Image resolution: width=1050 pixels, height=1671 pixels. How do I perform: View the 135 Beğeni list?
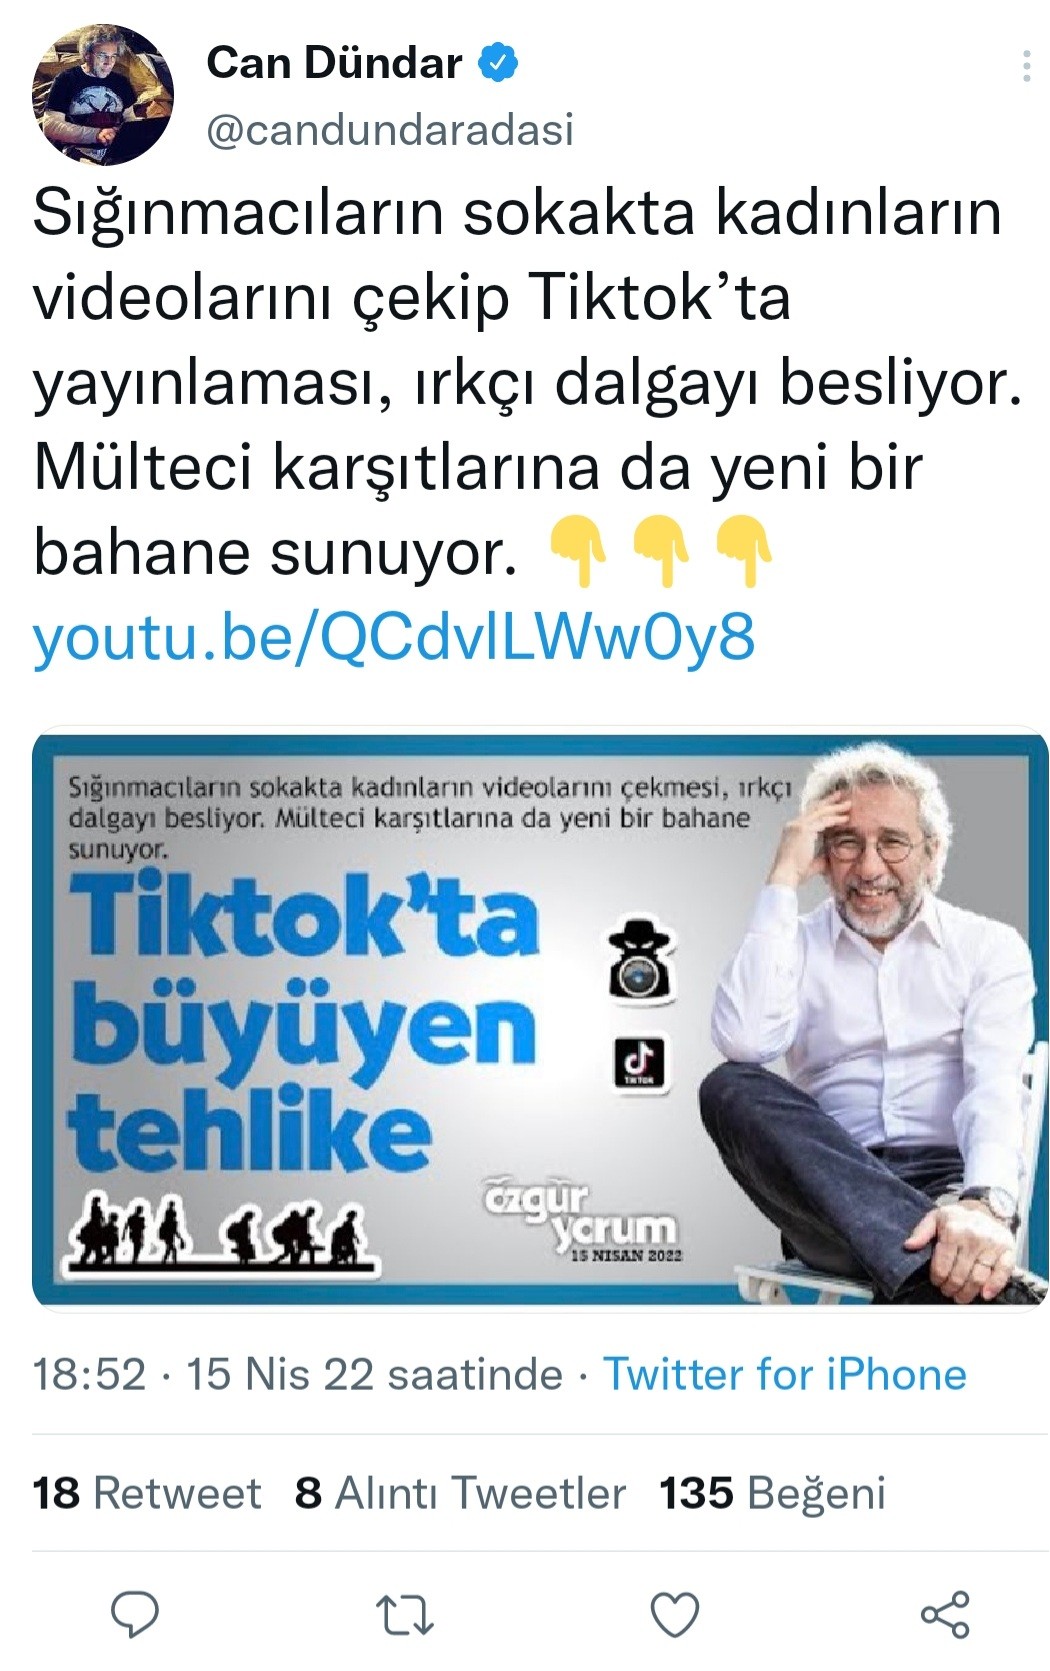pos(772,1493)
